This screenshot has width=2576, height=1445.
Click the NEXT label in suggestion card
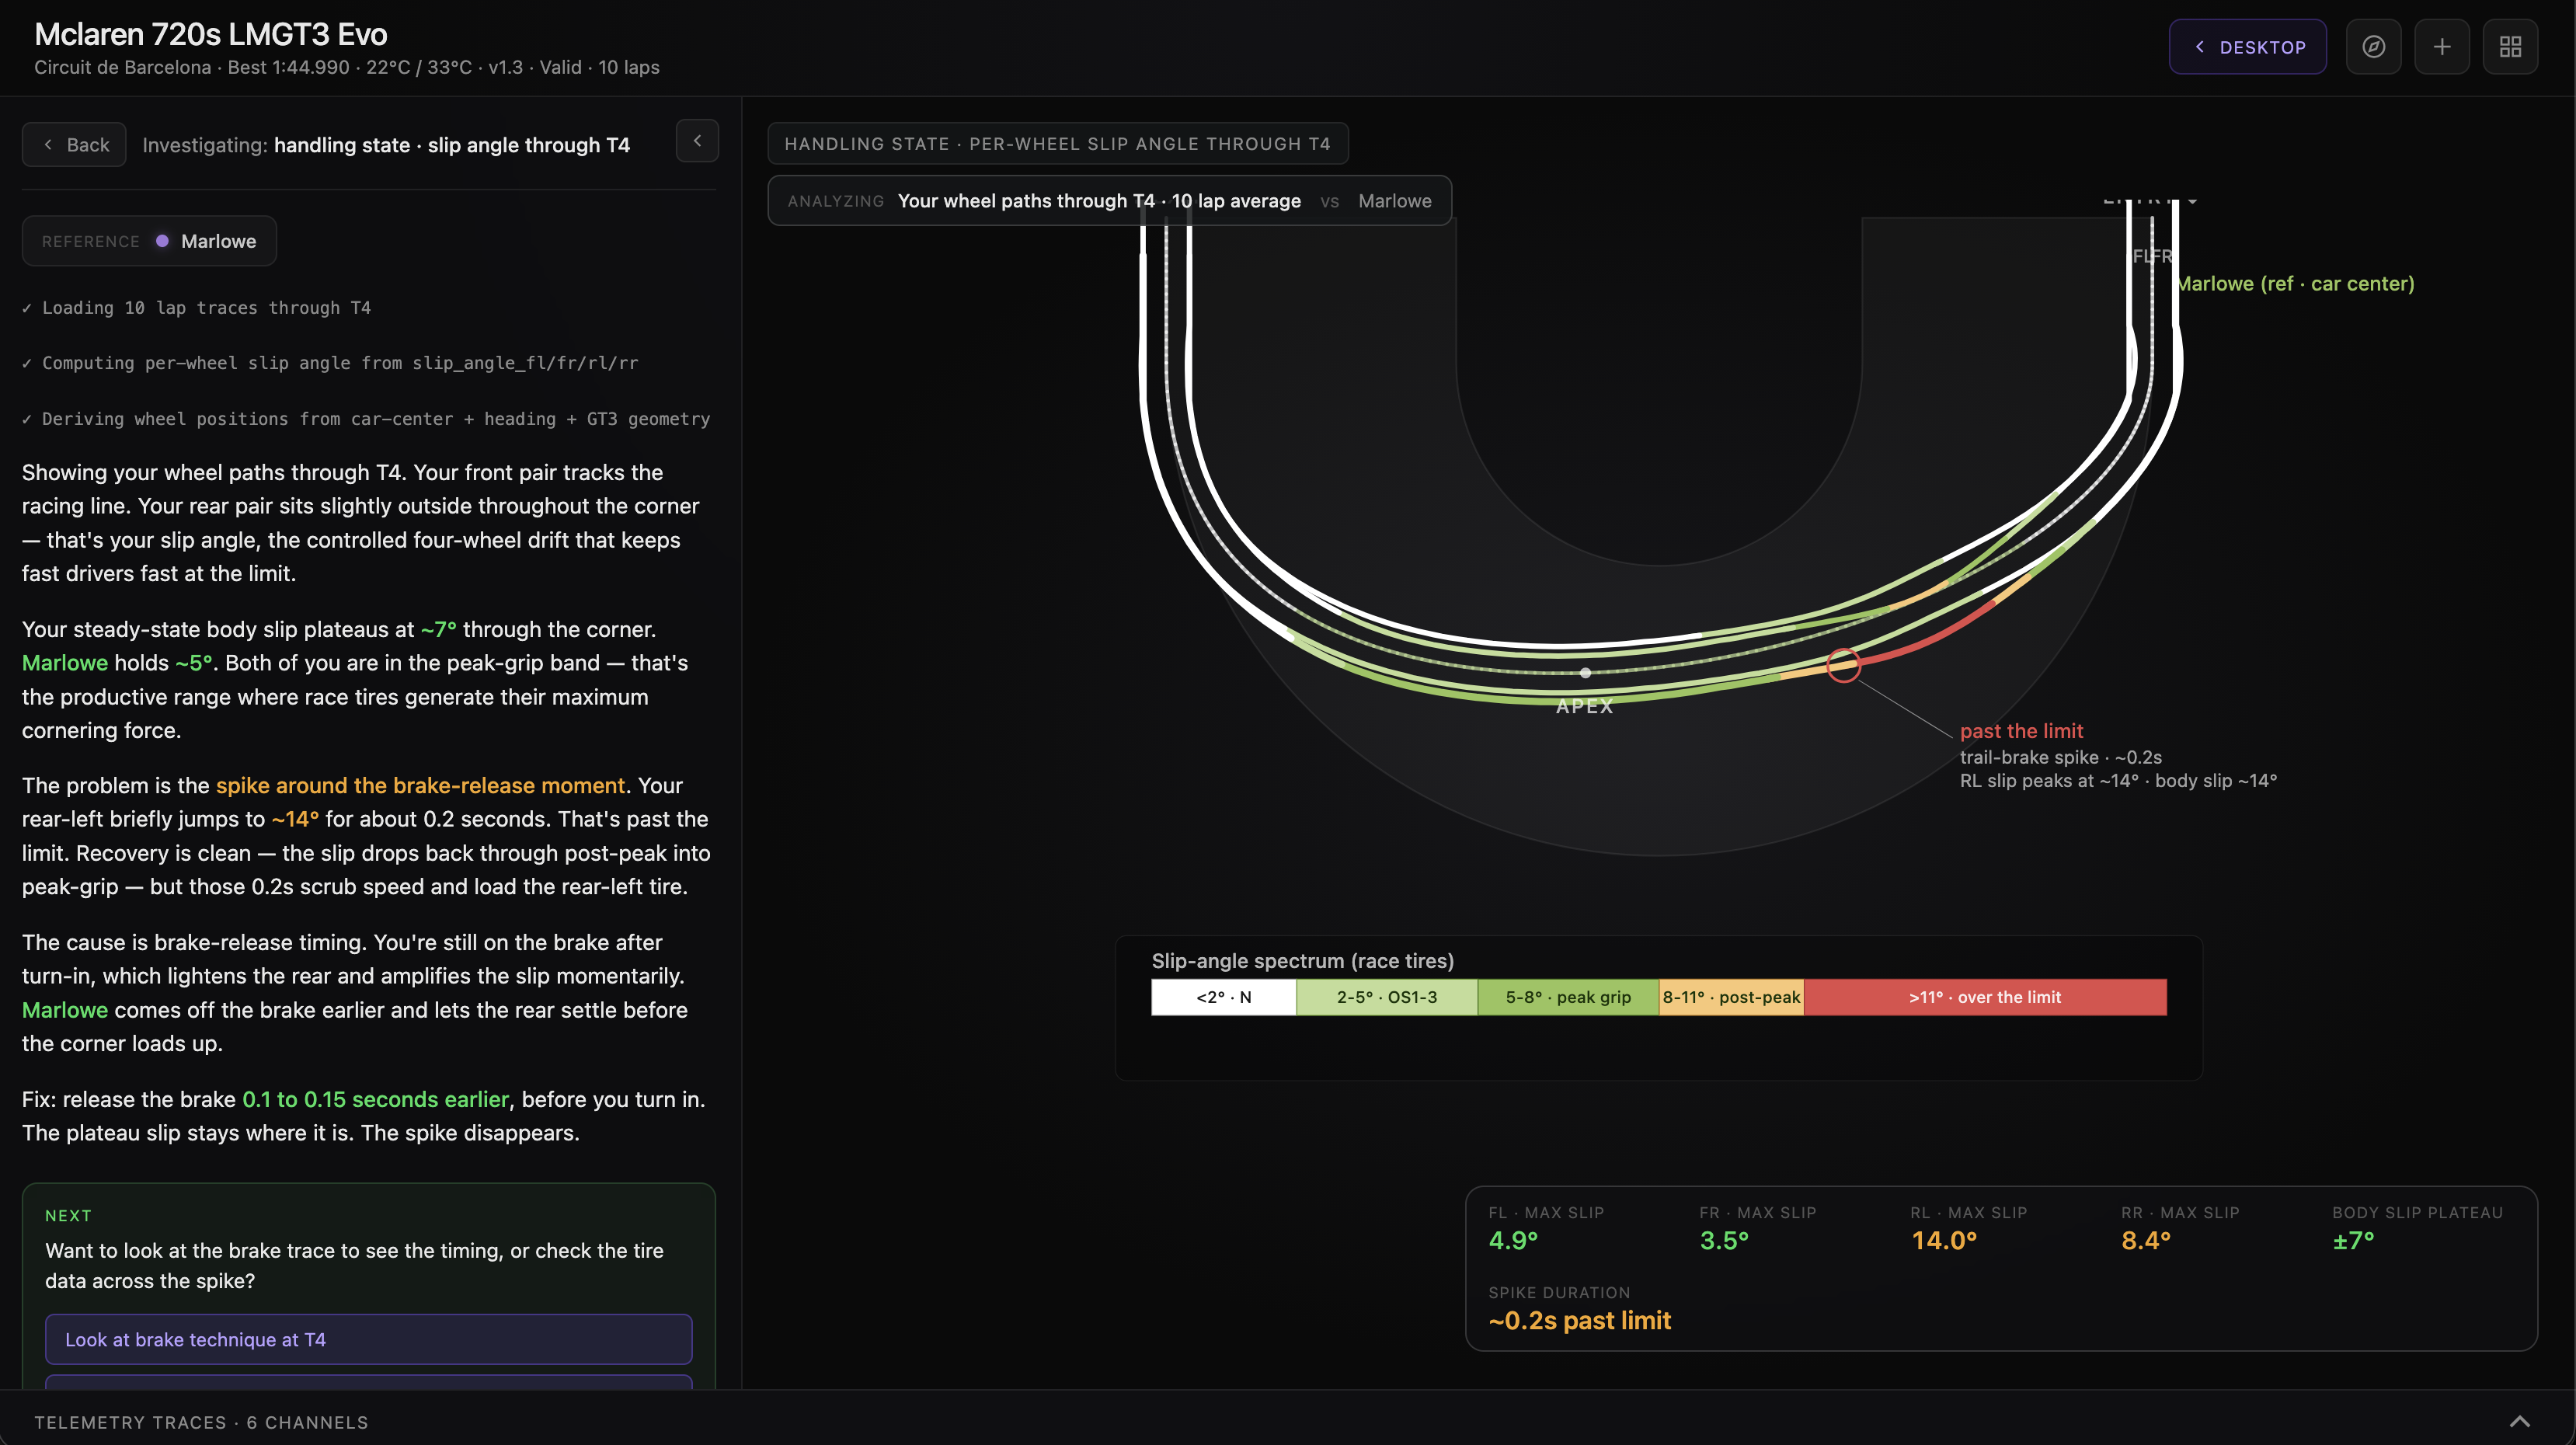[68, 1215]
